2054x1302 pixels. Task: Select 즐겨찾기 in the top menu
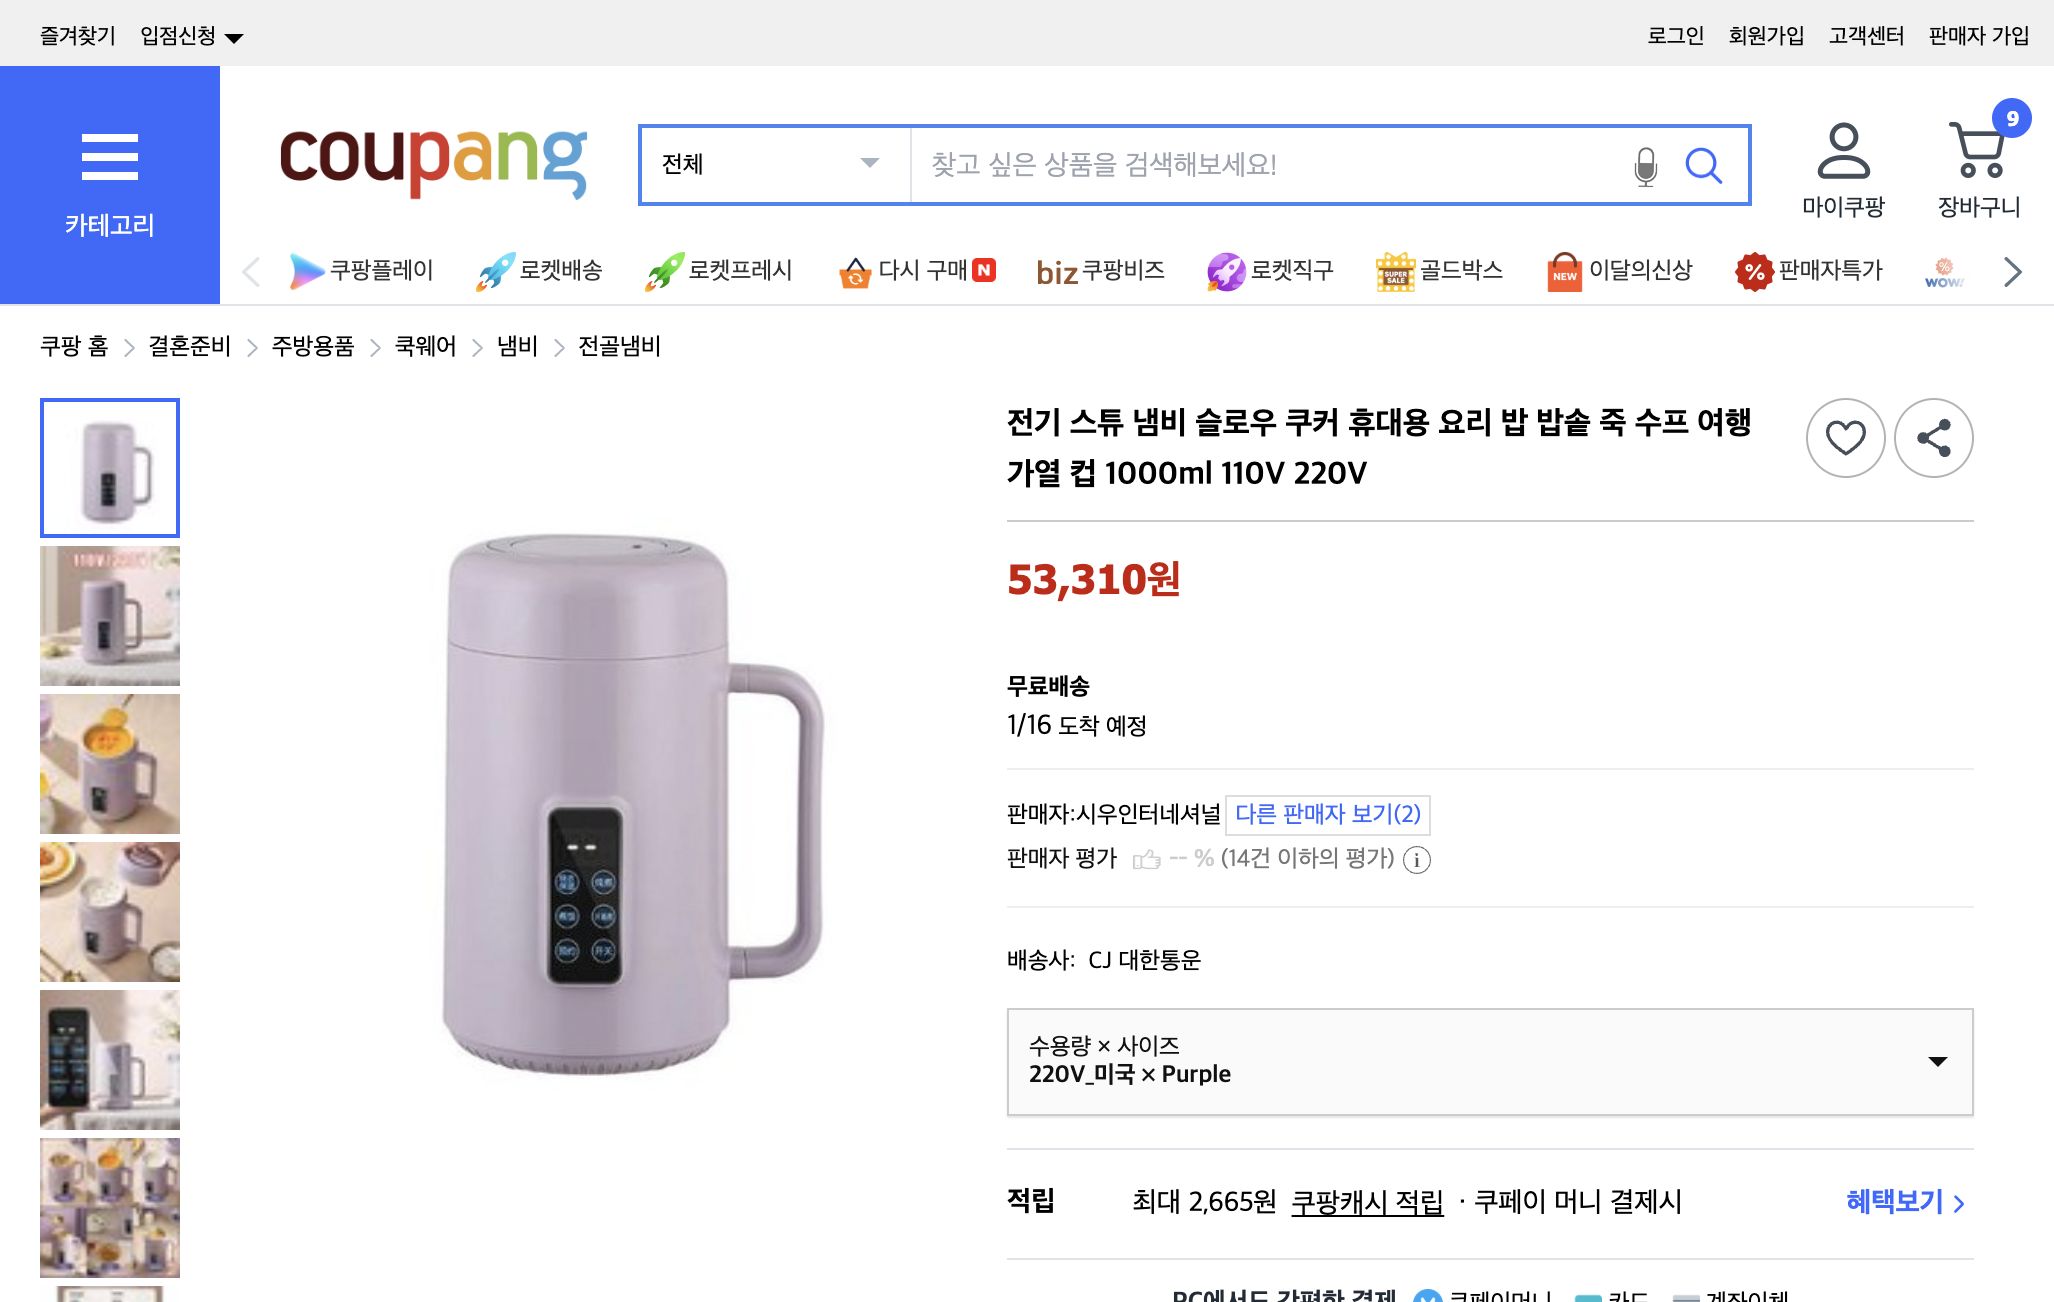pos(76,34)
